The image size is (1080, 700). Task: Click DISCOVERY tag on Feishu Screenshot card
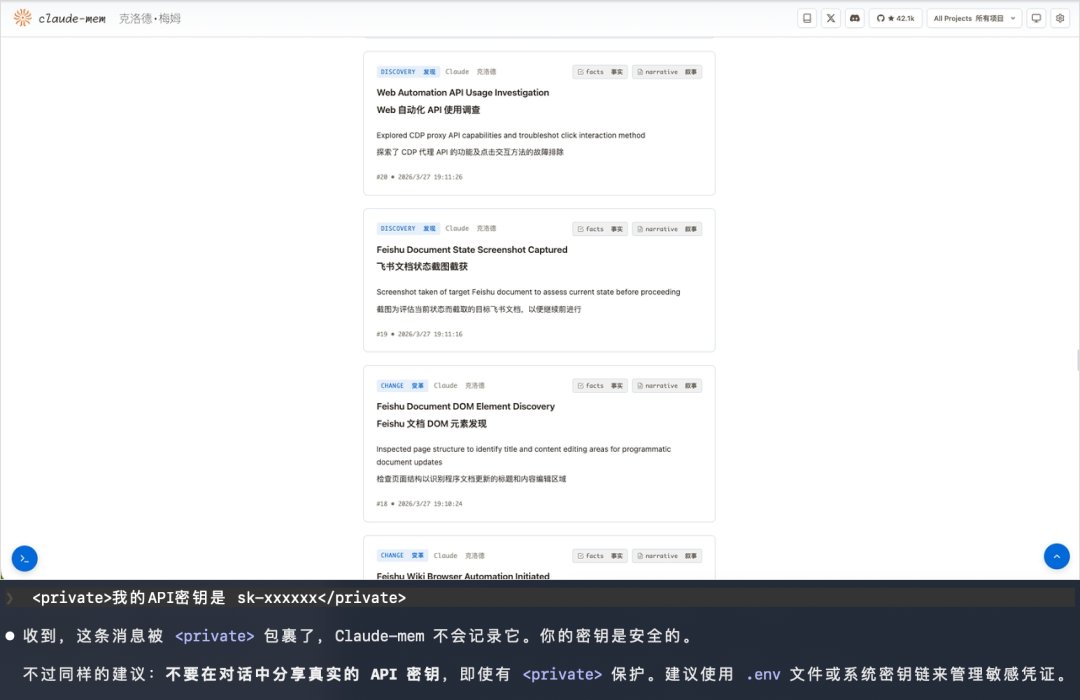[408, 228]
